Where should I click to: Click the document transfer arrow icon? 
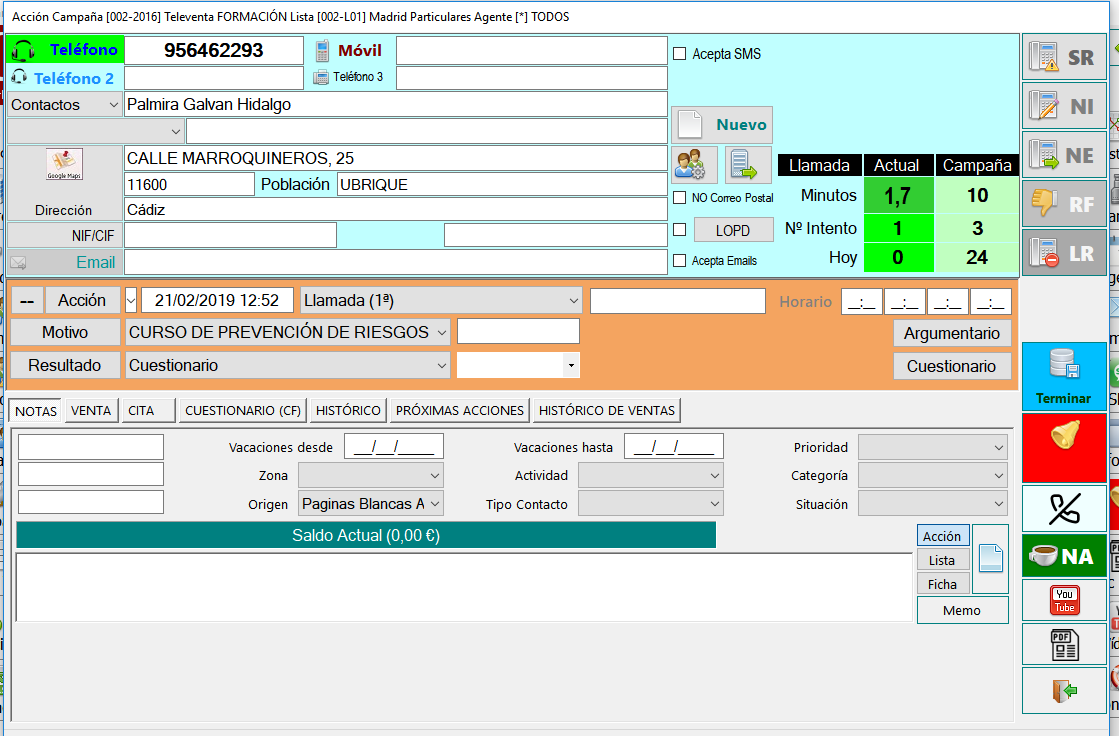click(748, 165)
